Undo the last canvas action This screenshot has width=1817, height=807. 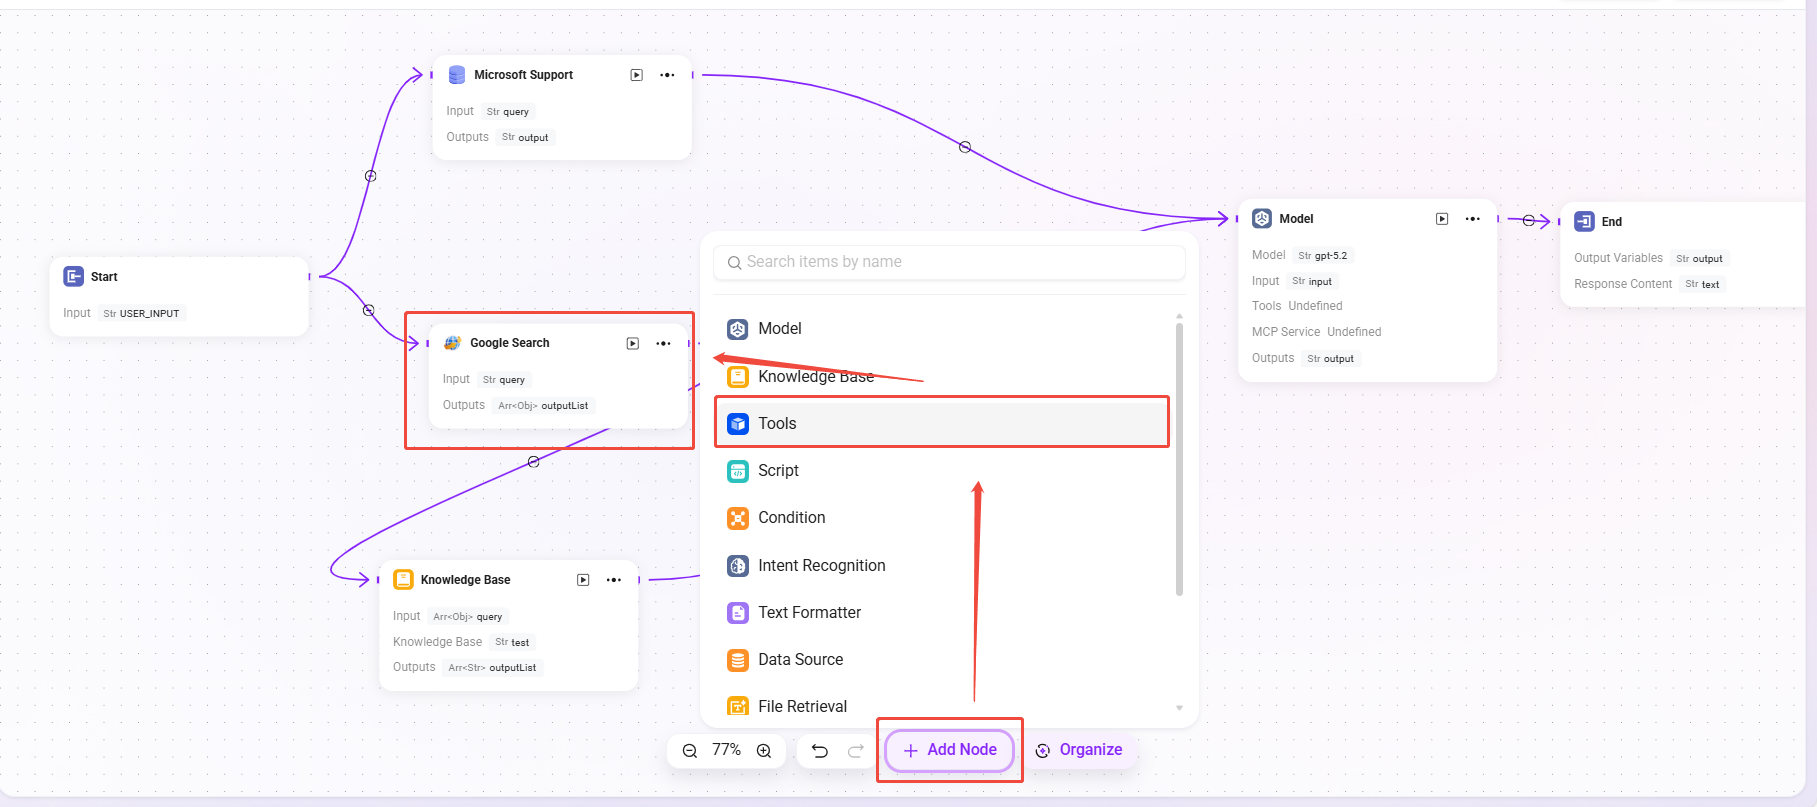click(x=820, y=750)
